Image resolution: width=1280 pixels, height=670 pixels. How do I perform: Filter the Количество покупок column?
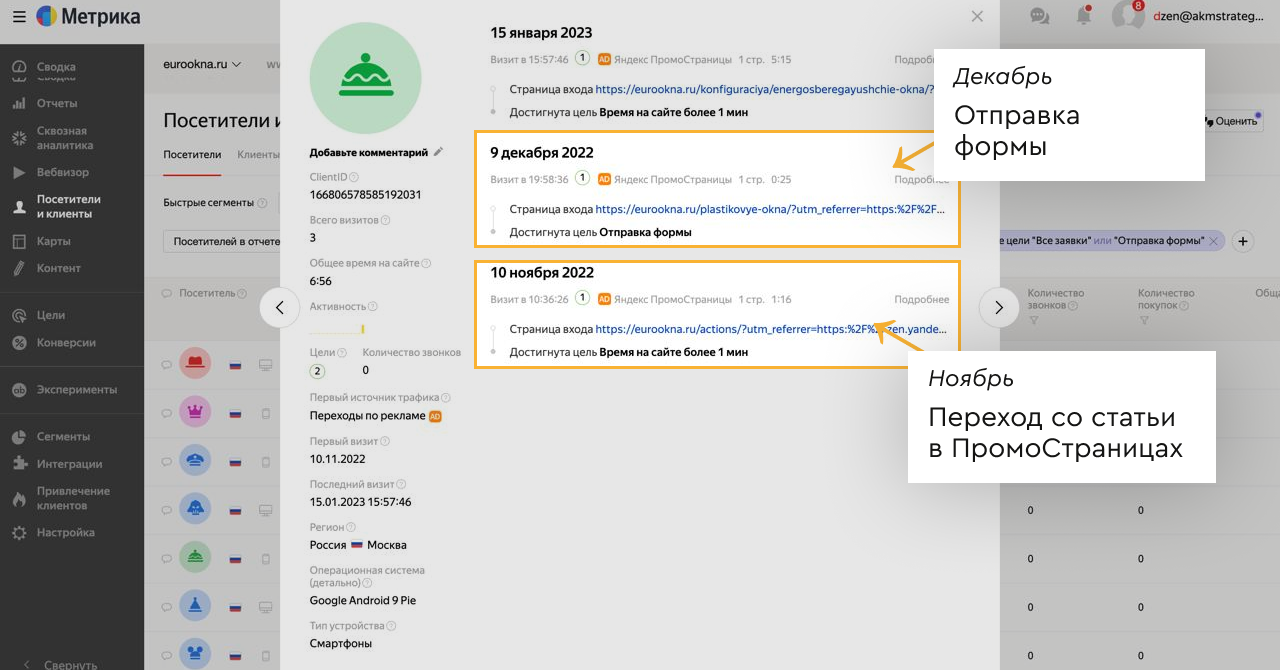1143,321
